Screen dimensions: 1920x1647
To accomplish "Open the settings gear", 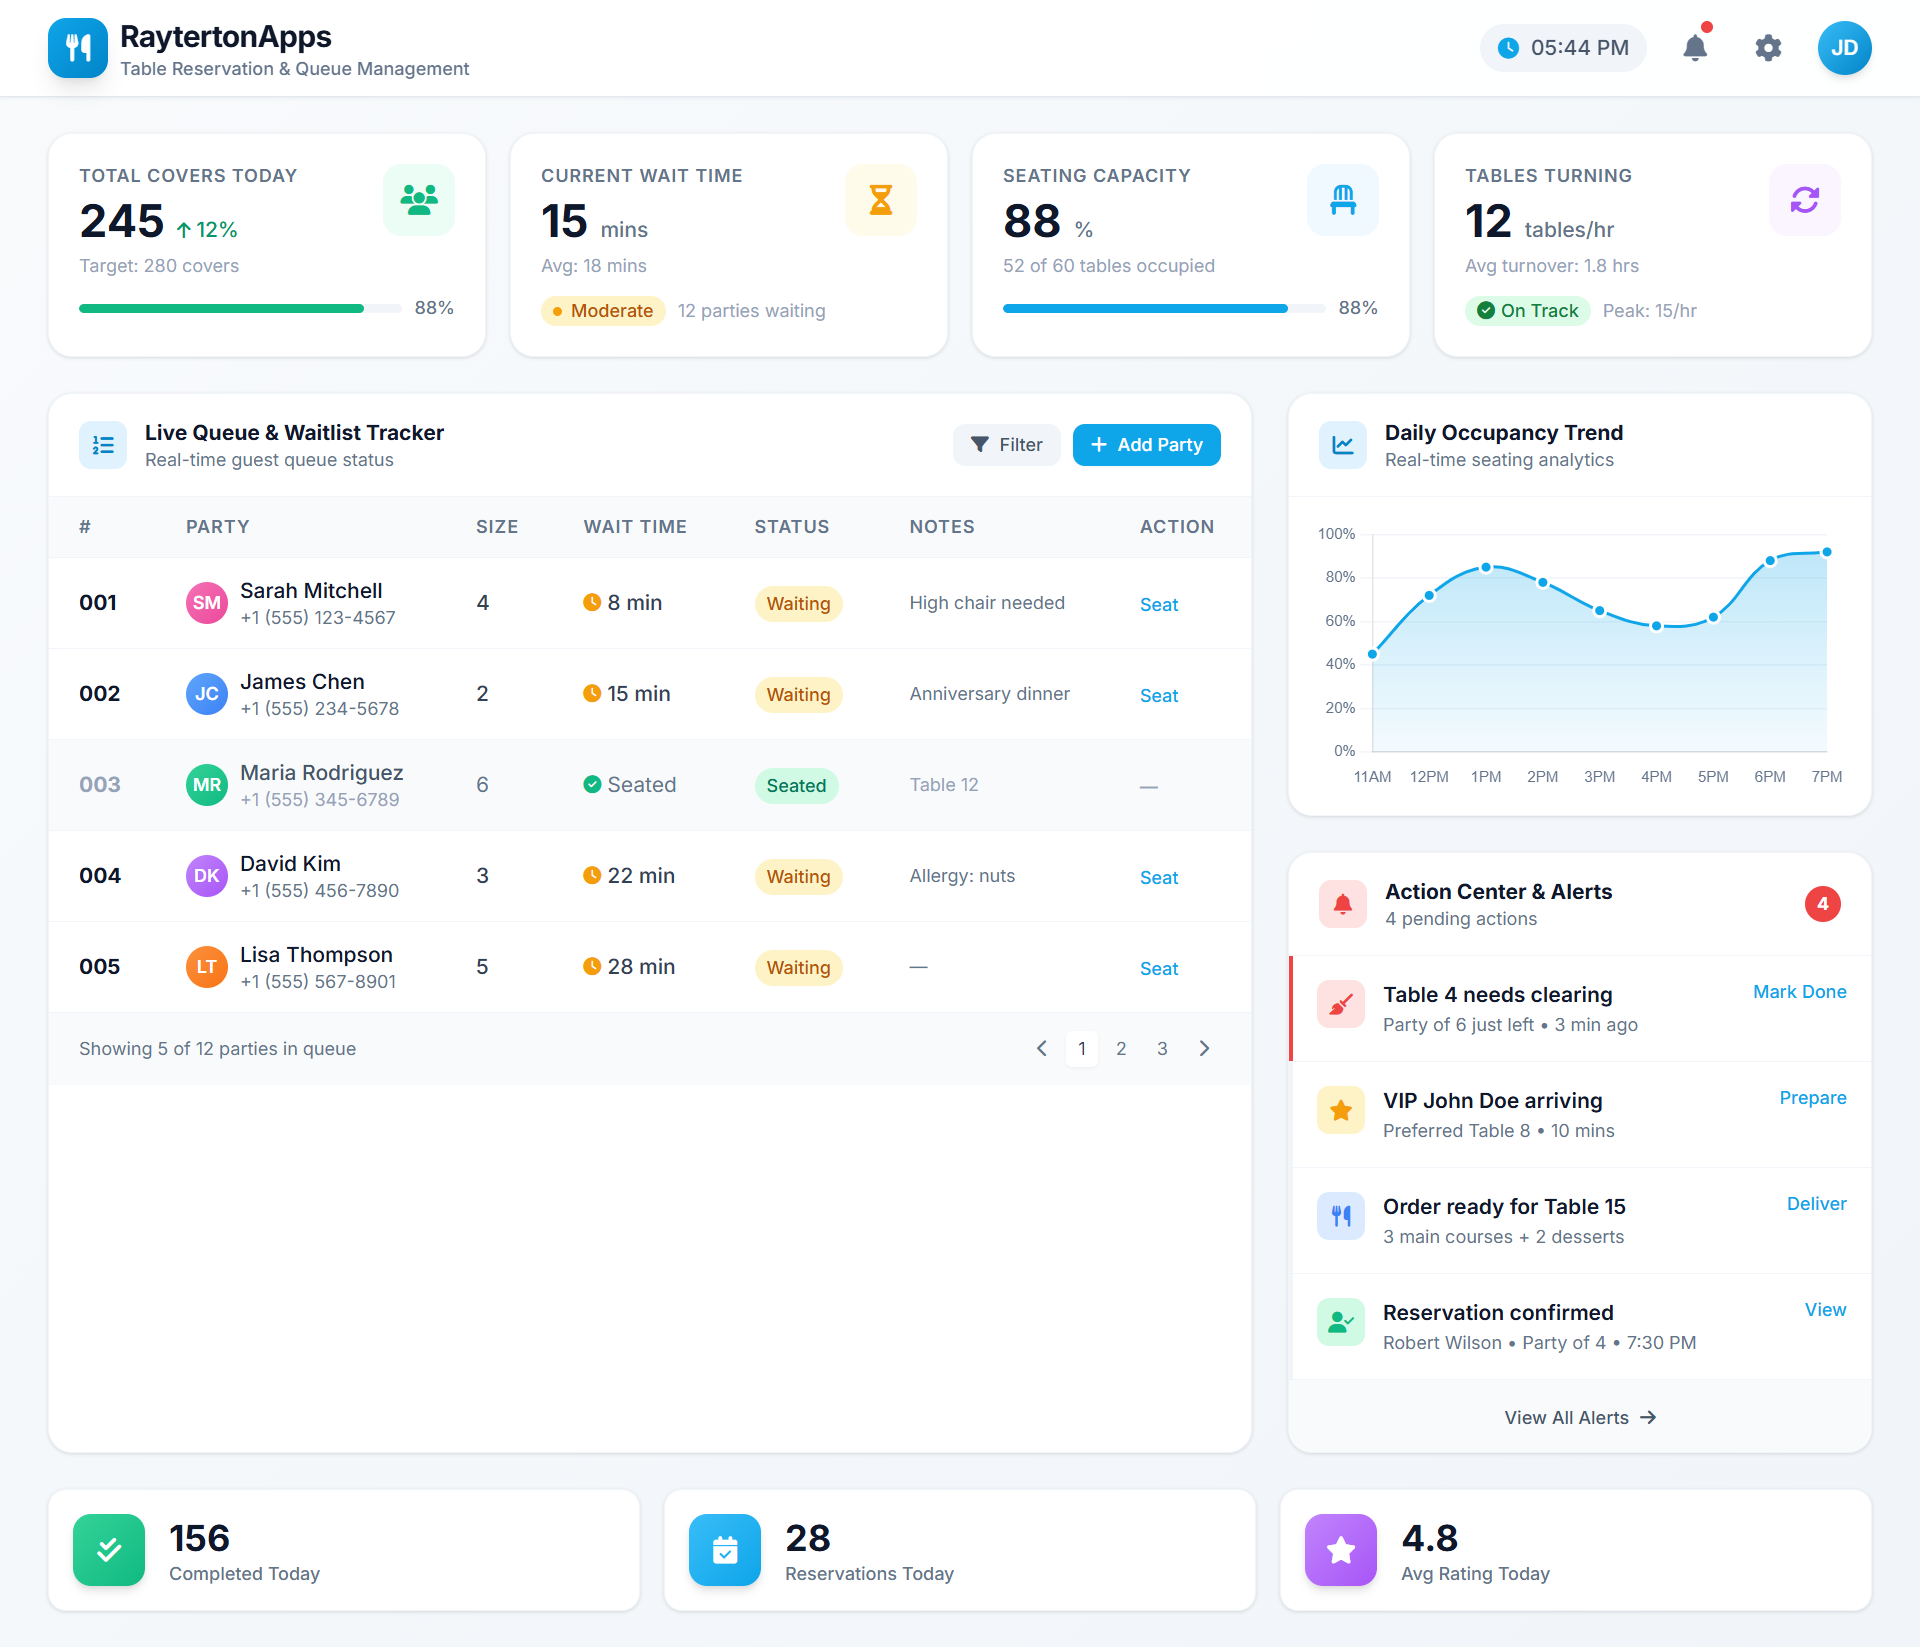I will (x=1768, y=47).
